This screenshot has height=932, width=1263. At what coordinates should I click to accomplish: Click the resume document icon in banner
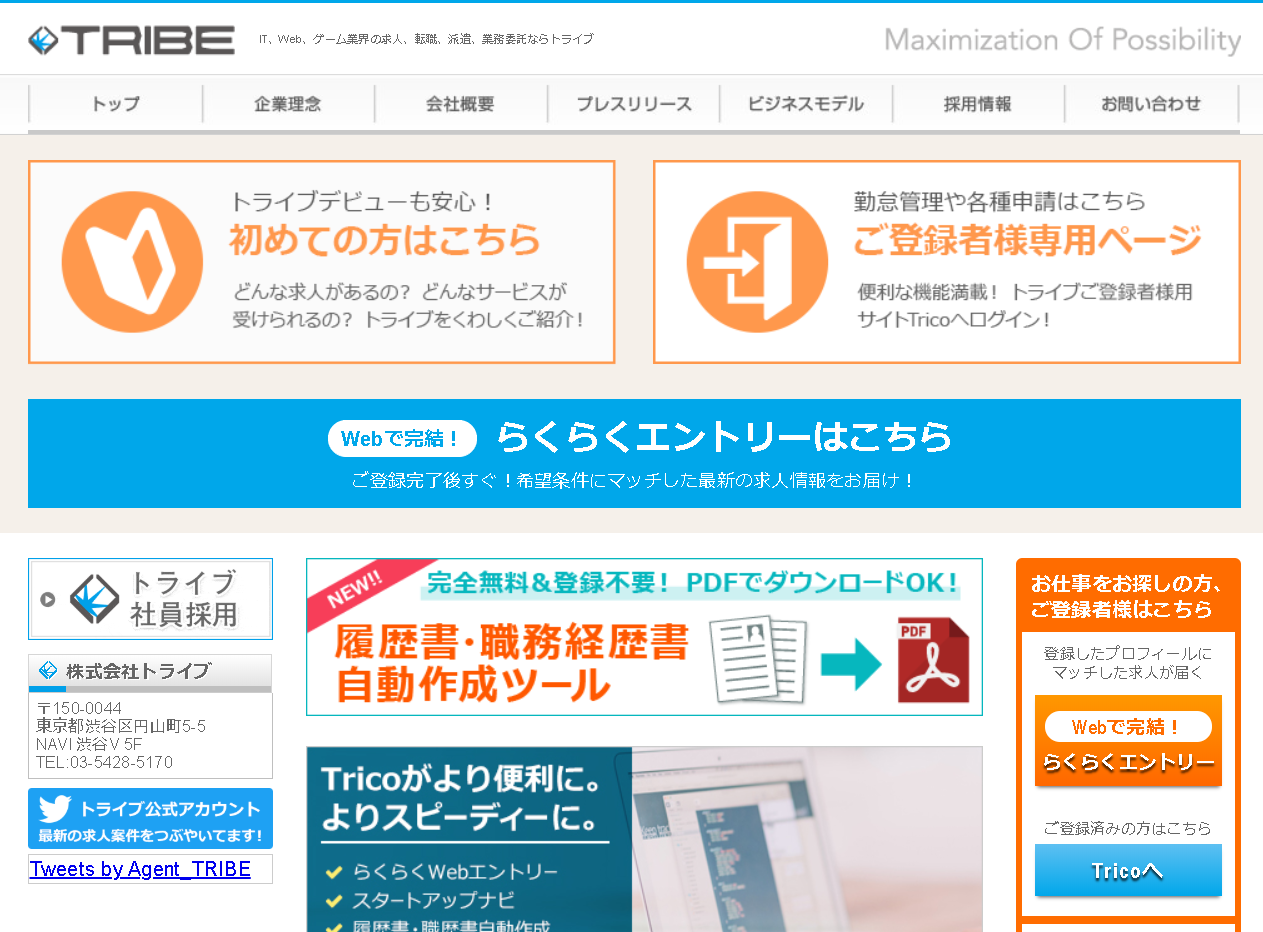(x=762, y=658)
